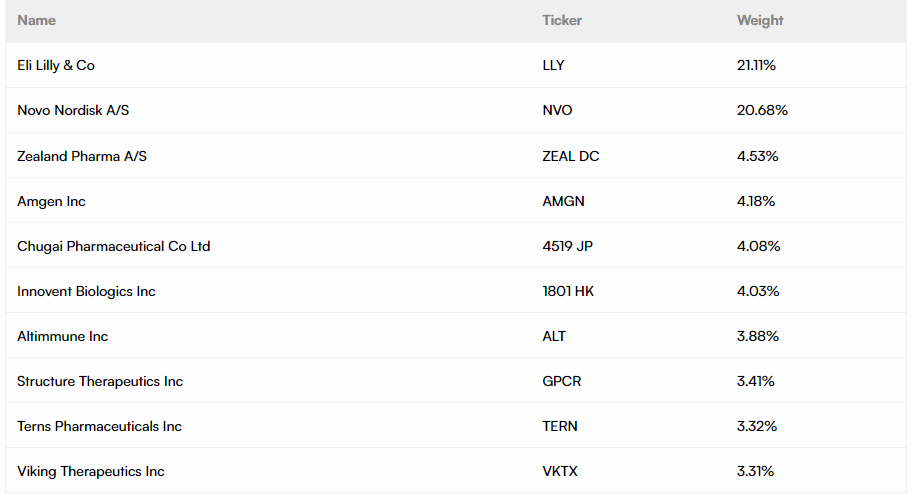Click Innovent Biologics Inc name
The image size is (915, 498).
coord(86,291)
